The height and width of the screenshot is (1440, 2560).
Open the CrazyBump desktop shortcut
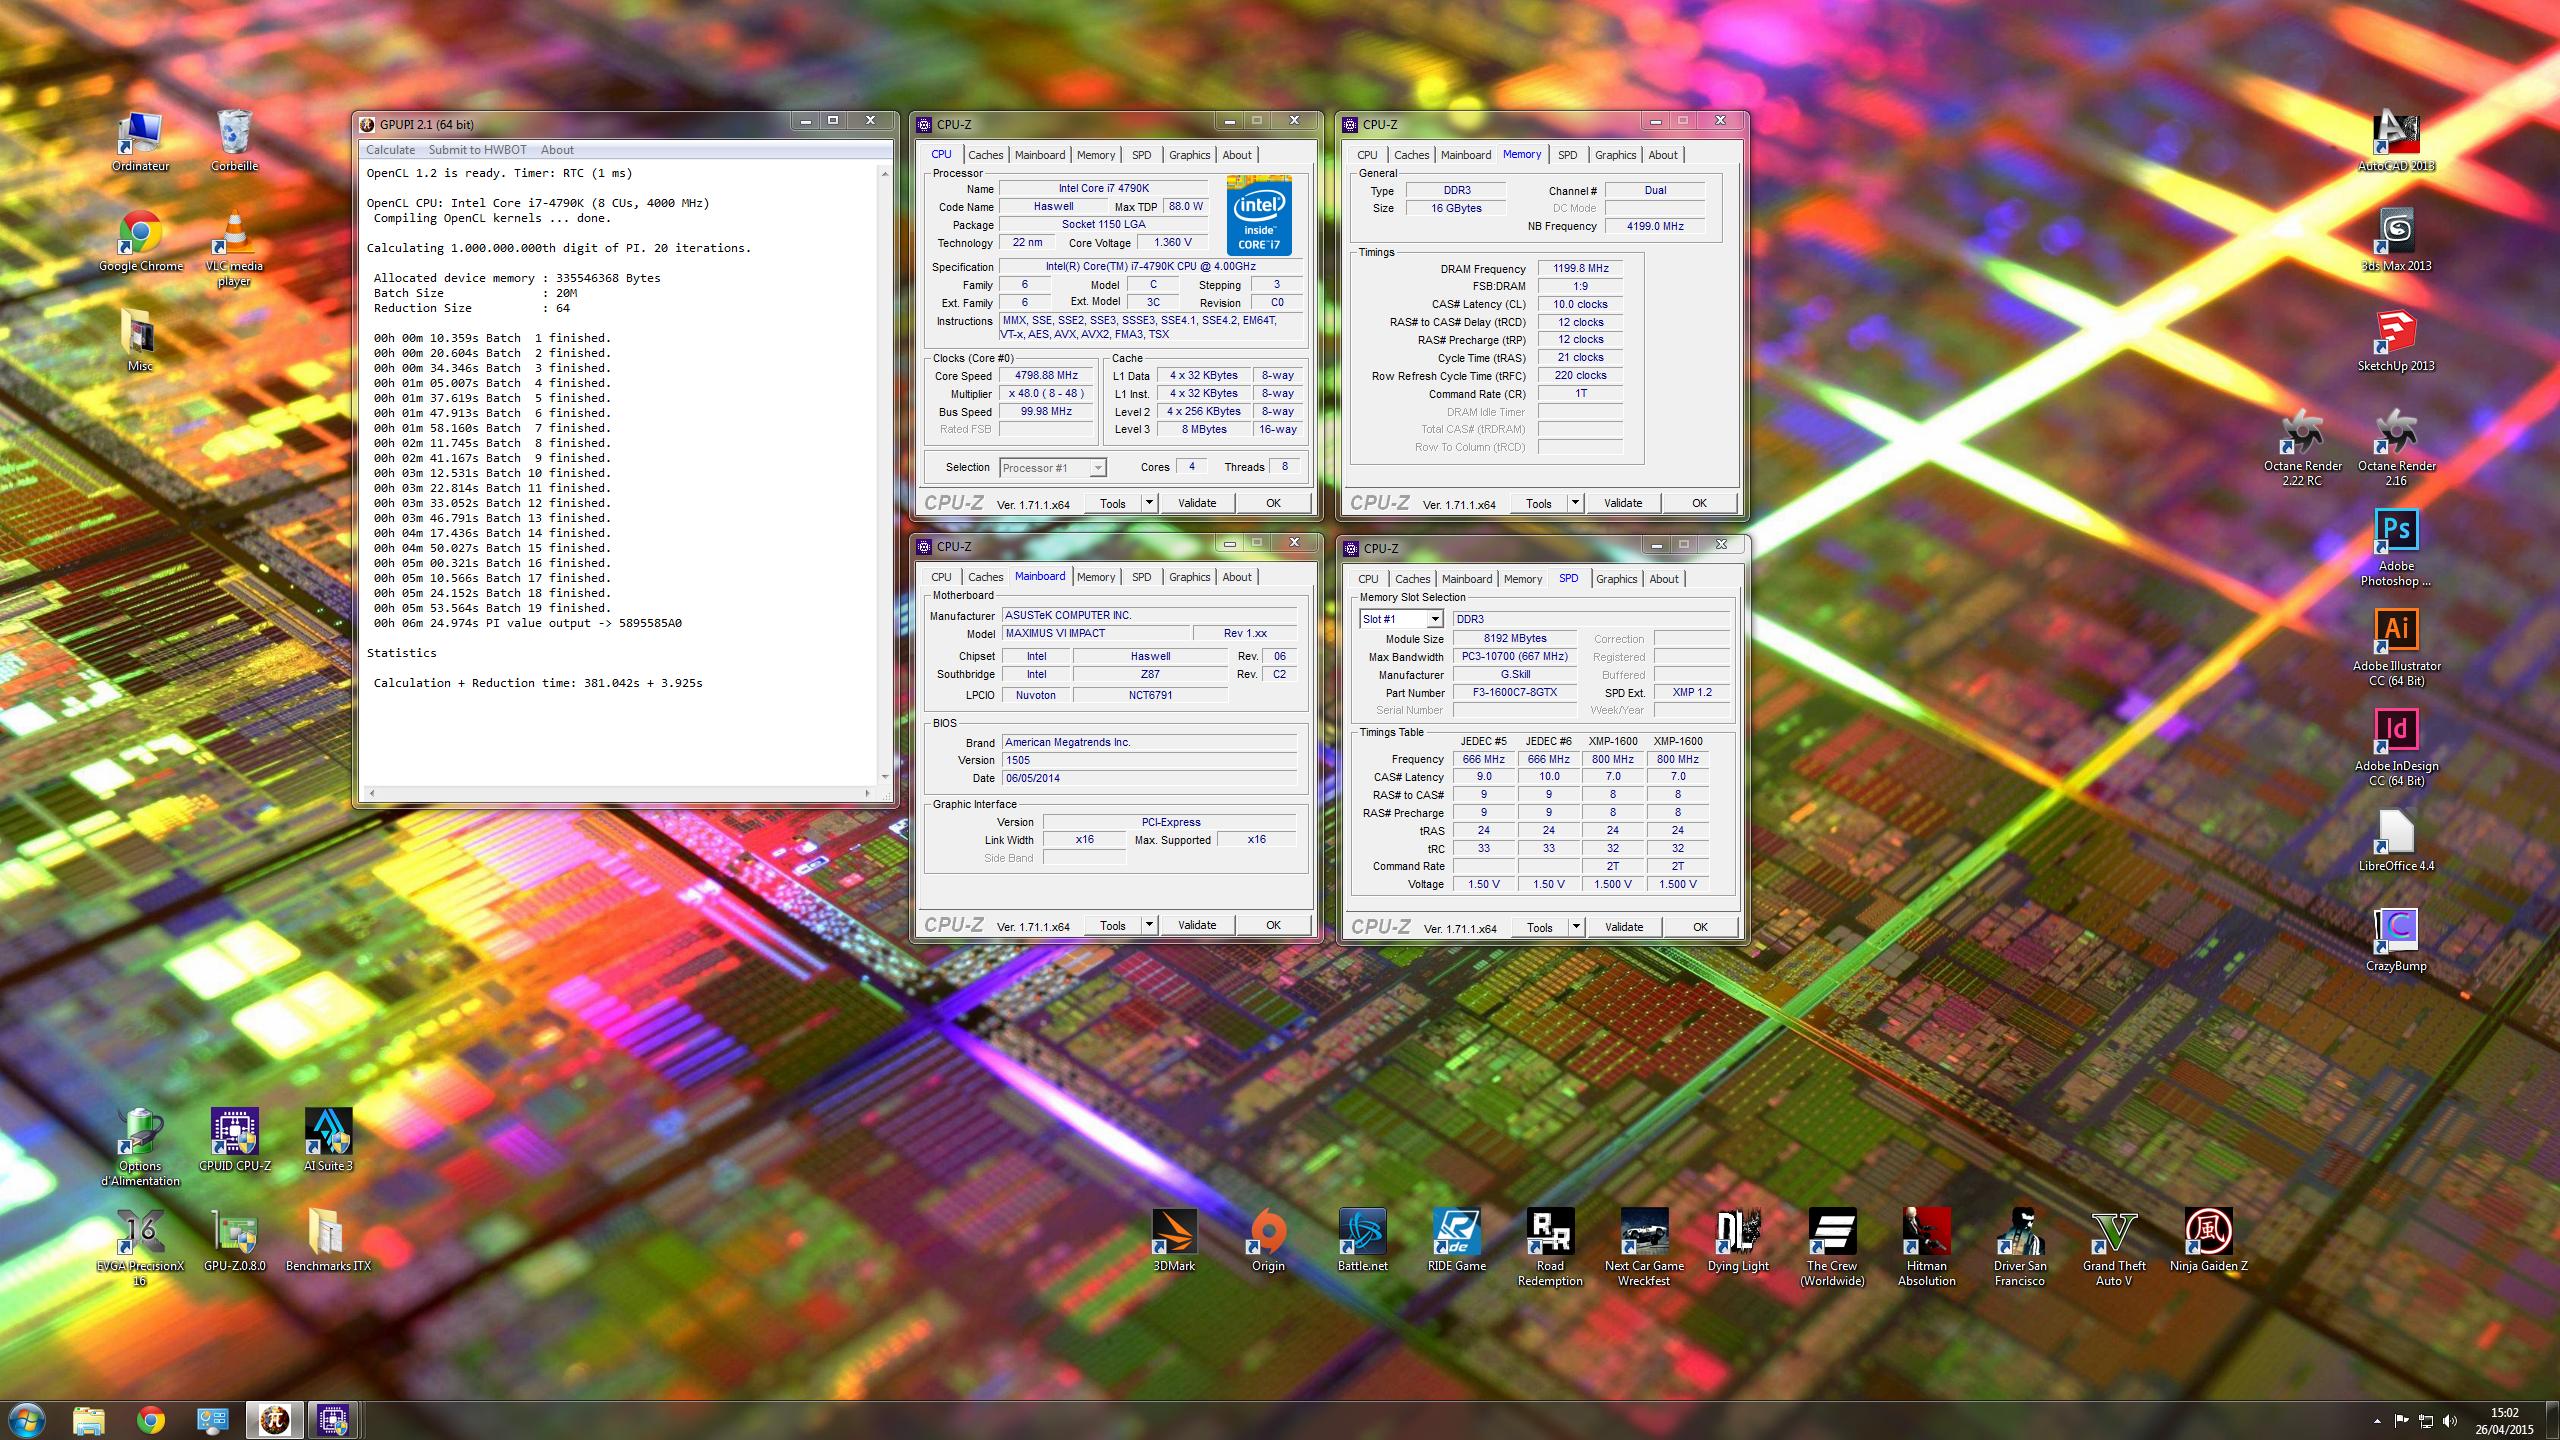pyautogui.click(x=2396, y=940)
